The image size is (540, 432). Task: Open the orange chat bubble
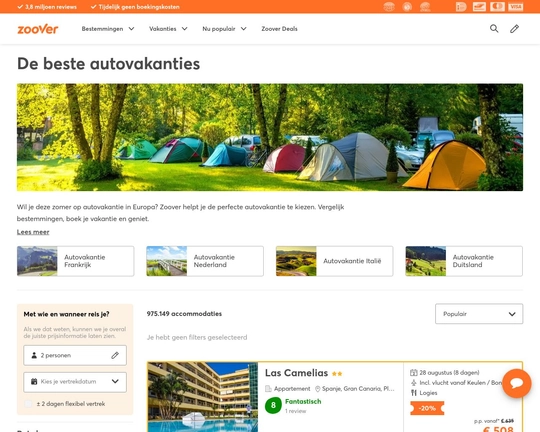click(x=516, y=383)
